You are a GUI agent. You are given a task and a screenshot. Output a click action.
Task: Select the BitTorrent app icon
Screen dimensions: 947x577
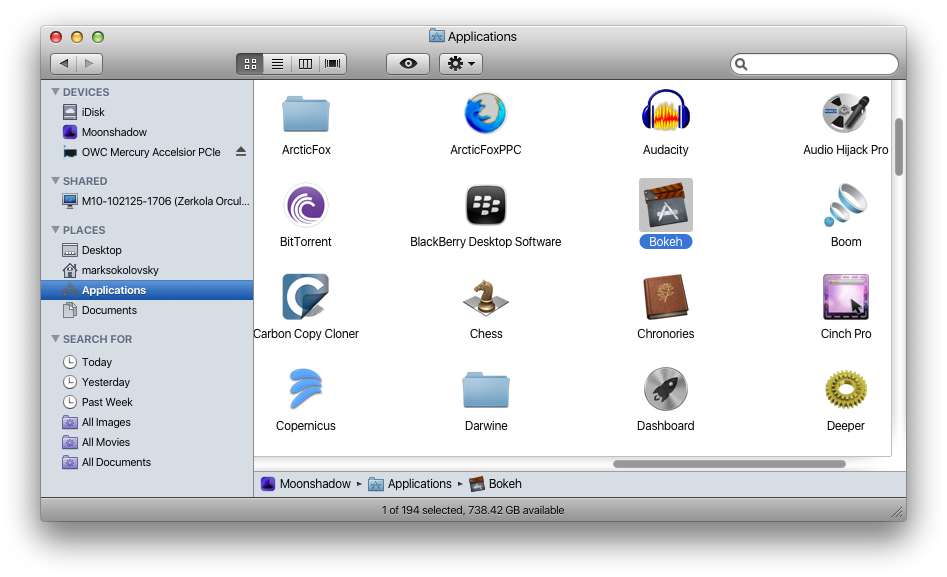pyautogui.click(x=306, y=205)
